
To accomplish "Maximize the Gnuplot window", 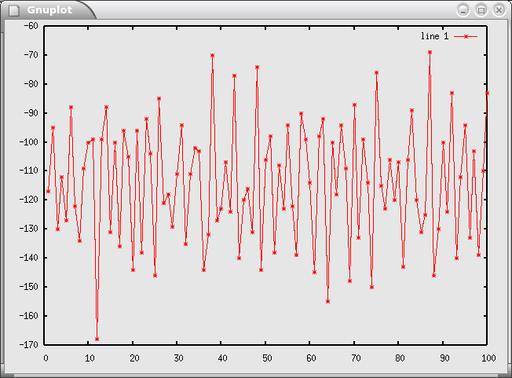I will click(481, 10).
